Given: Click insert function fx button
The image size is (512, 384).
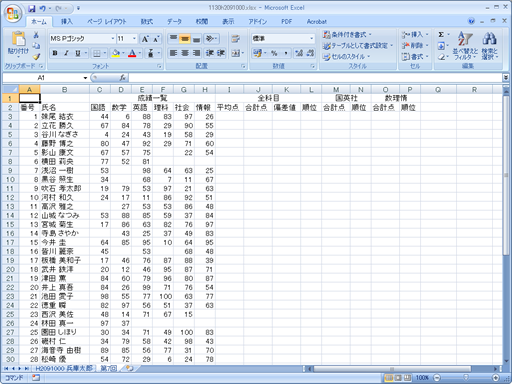Looking at the screenshot, I should click(123, 78).
